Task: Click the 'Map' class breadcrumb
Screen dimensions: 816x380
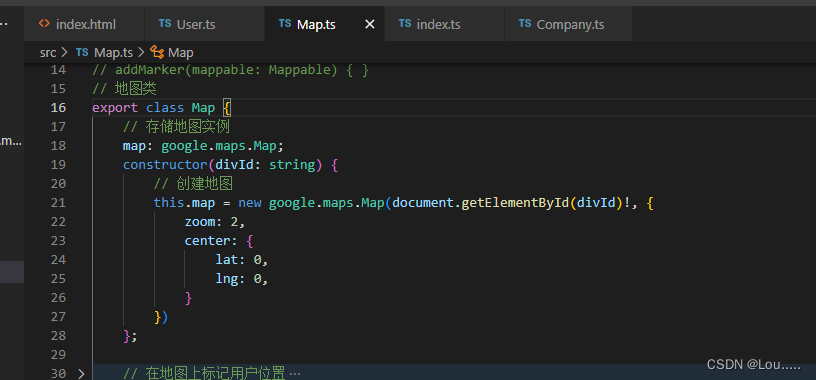Action: 181,53
